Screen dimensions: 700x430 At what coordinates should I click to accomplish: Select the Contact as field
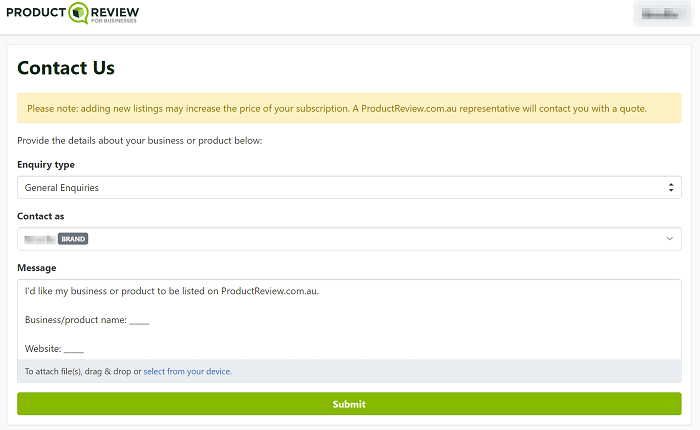coord(349,239)
